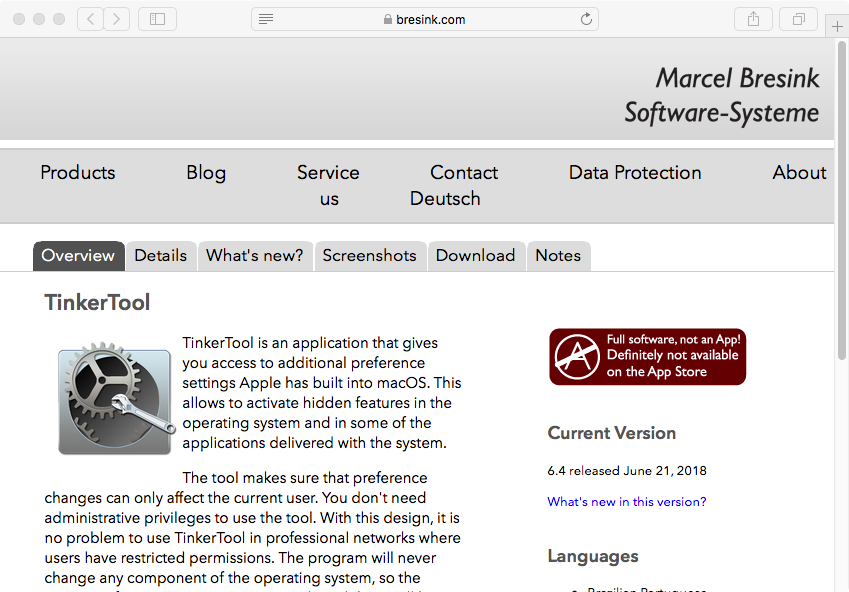View the Screenshots tab
Image resolution: width=849 pixels, height=592 pixels.
click(x=370, y=256)
